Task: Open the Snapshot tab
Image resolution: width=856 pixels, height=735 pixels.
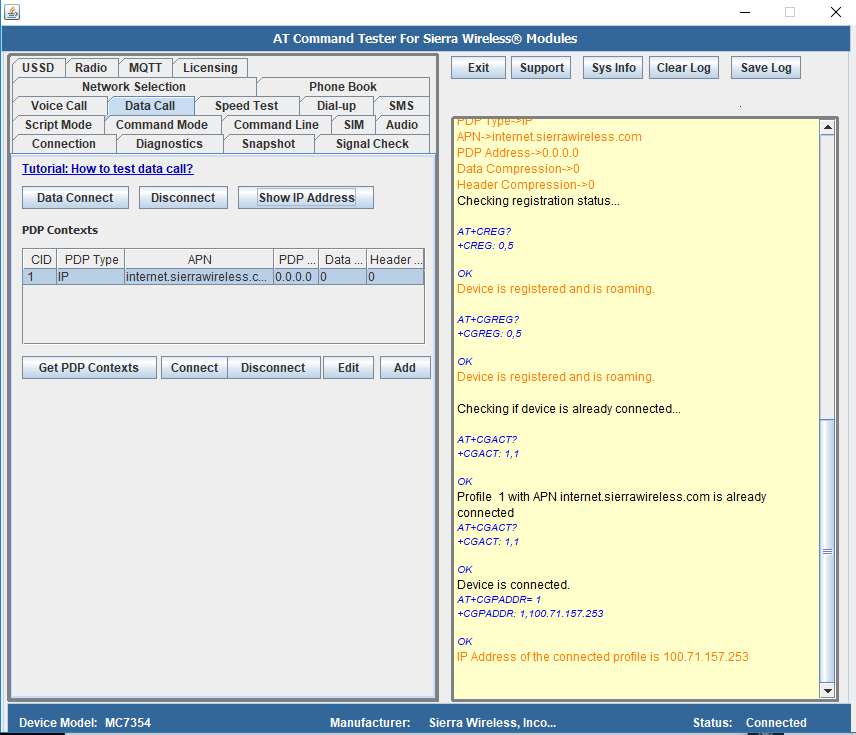Action: pos(269,144)
